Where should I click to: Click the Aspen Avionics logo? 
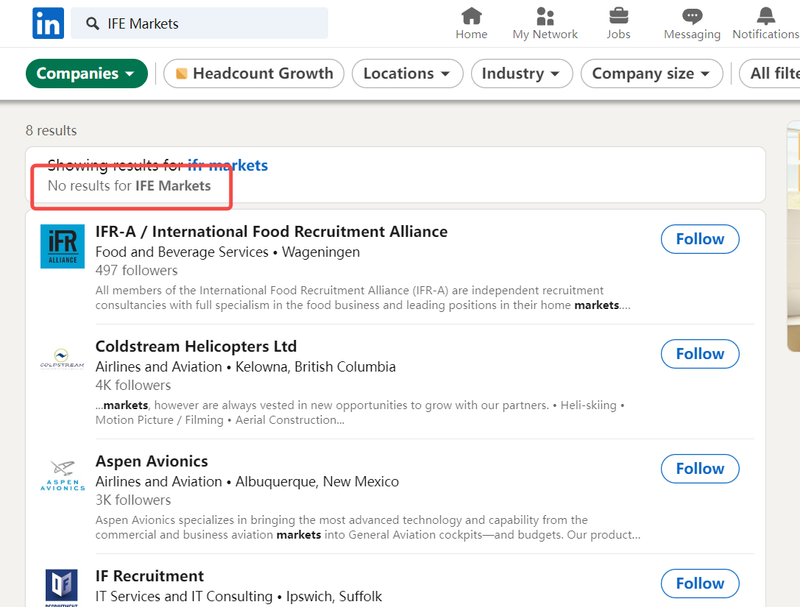(x=62, y=475)
